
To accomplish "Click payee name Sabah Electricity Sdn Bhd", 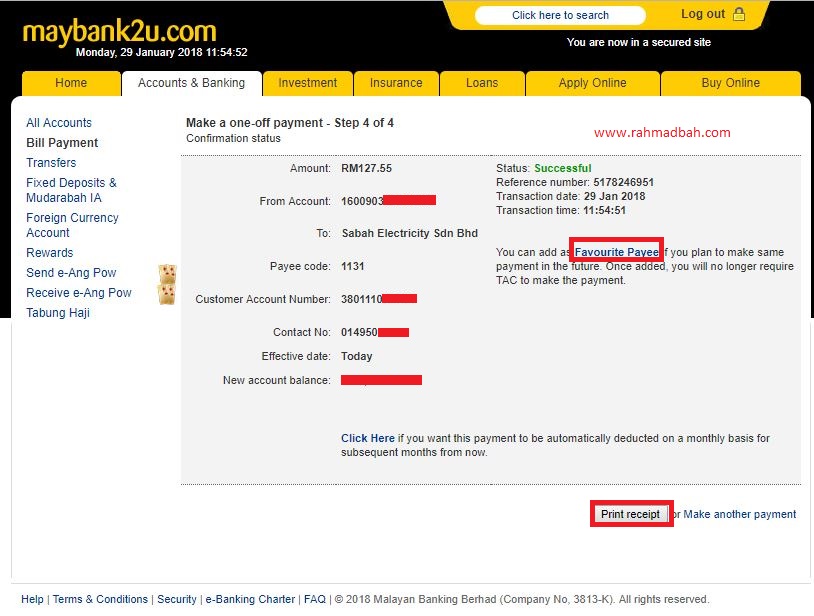I will pos(410,233).
